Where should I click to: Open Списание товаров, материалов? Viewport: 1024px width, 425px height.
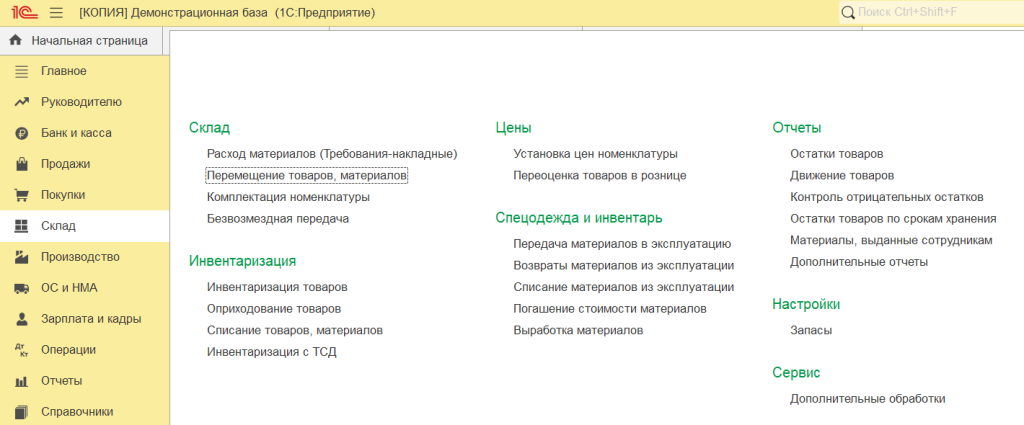point(295,330)
